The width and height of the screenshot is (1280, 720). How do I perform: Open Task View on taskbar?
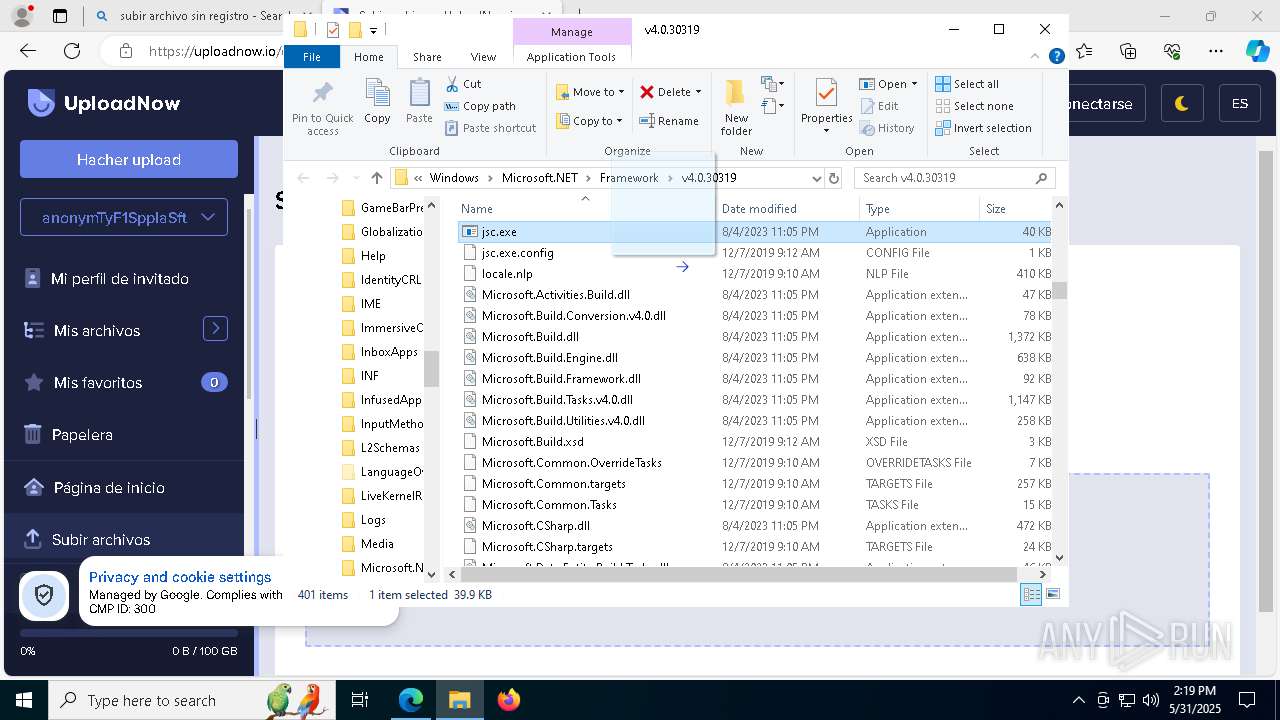[361, 700]
